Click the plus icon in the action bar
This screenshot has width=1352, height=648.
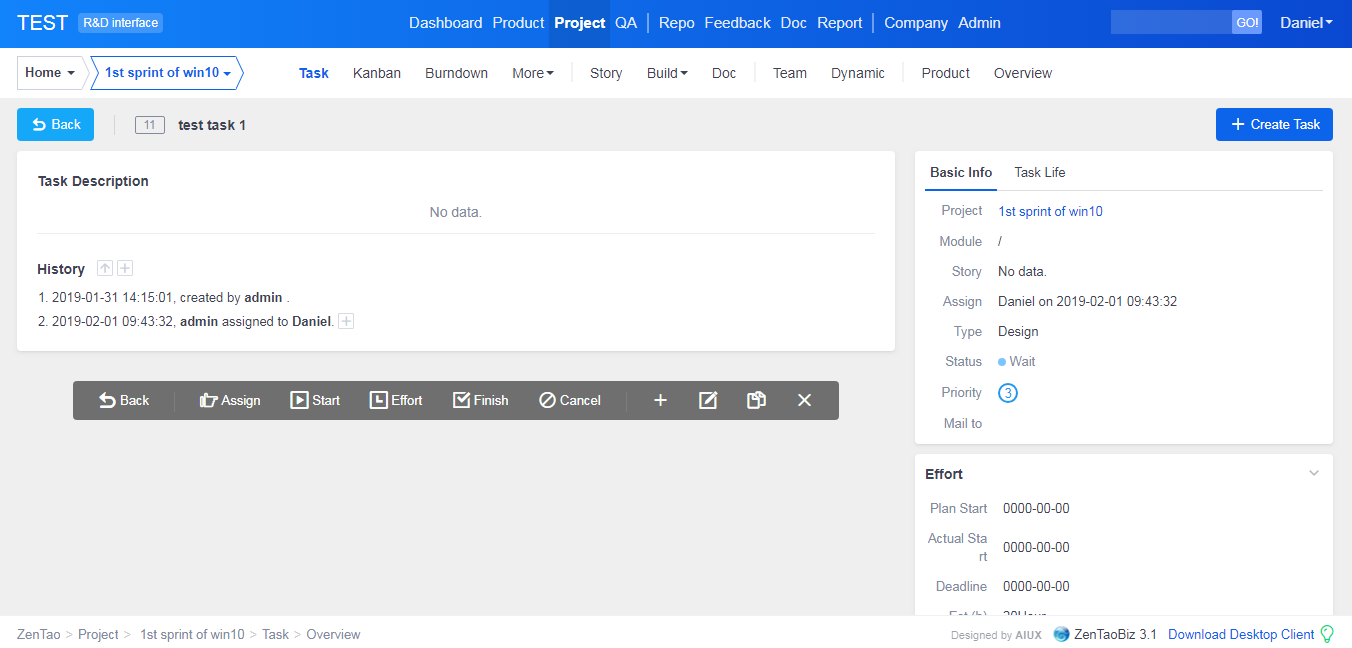(660, 400)
